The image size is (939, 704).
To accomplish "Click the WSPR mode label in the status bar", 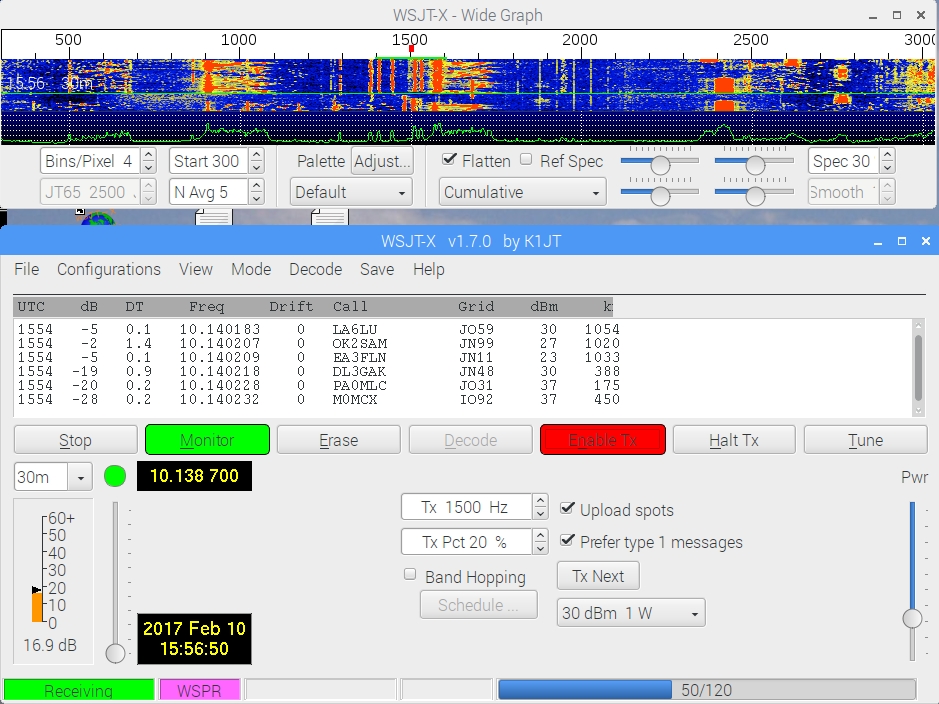I will 199,690.
